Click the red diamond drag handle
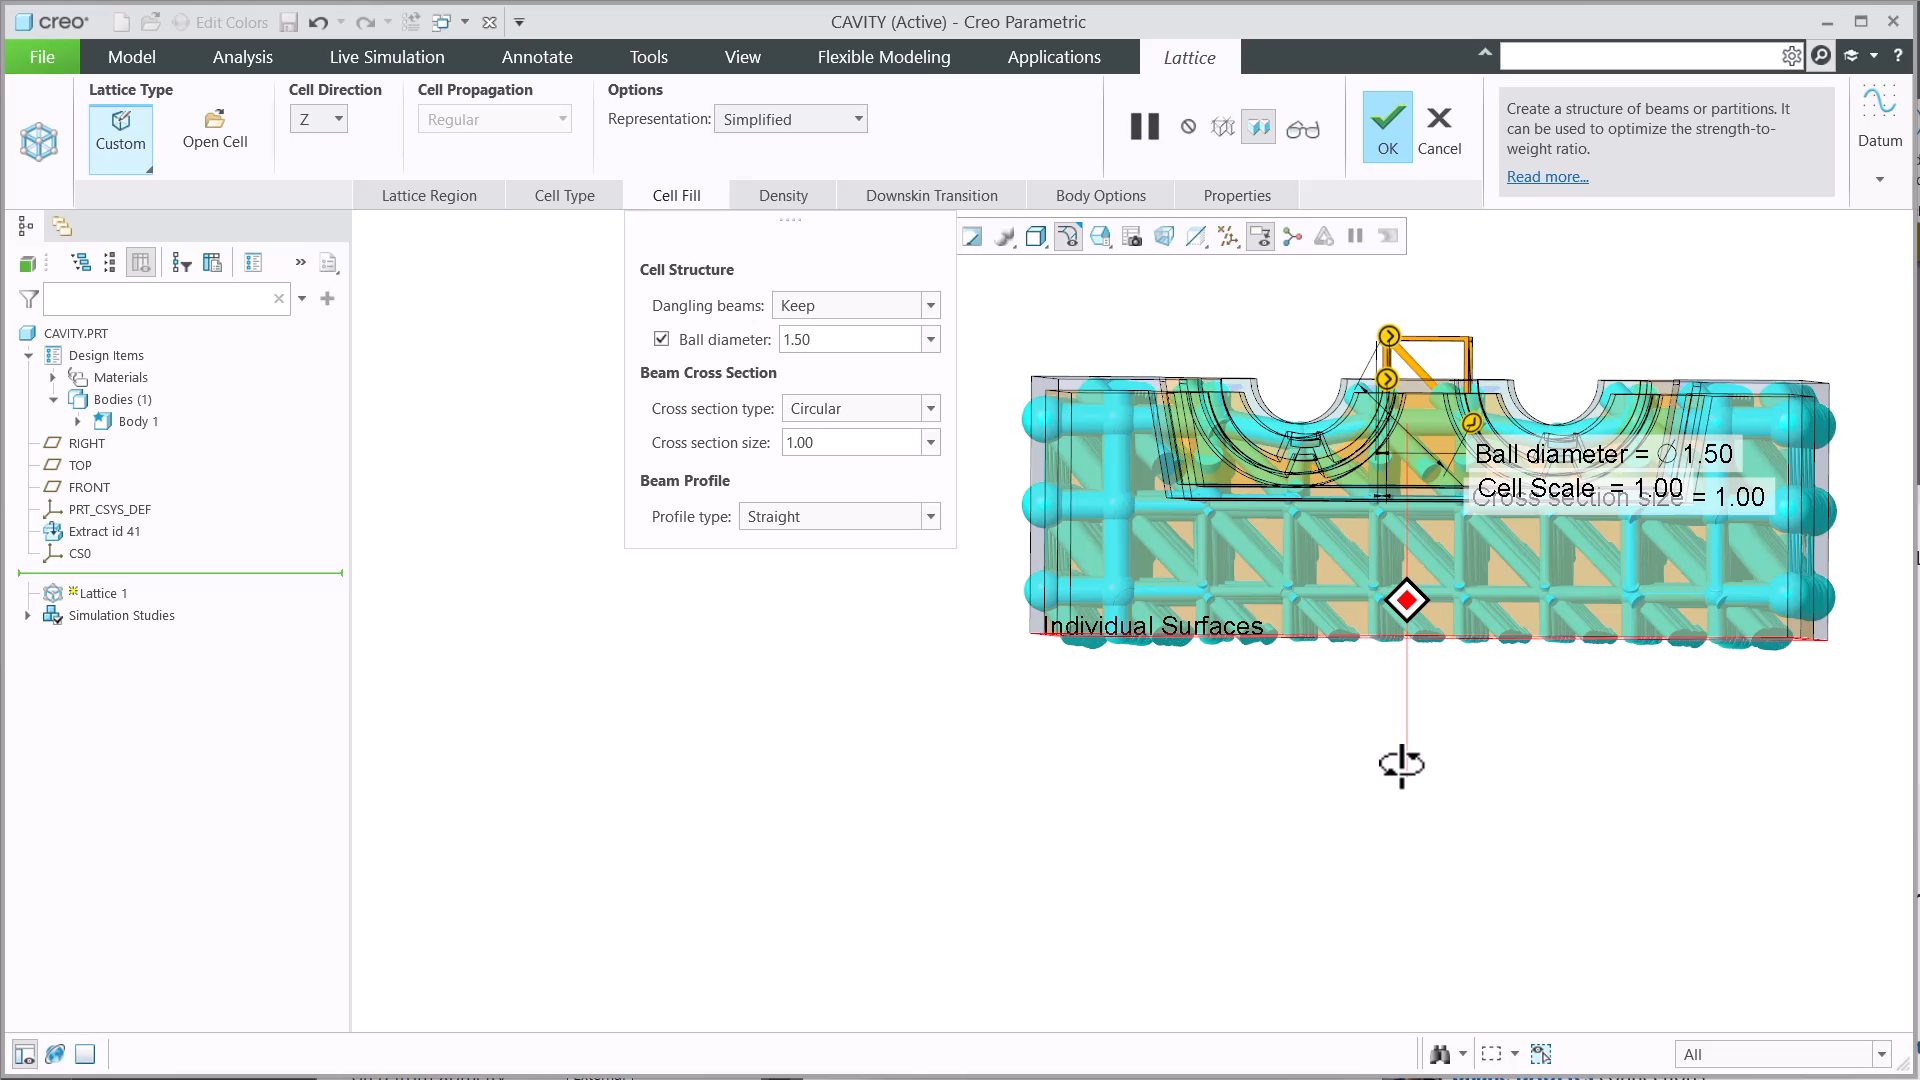The image size is (1920, 1080). (x=1407, y=600)
